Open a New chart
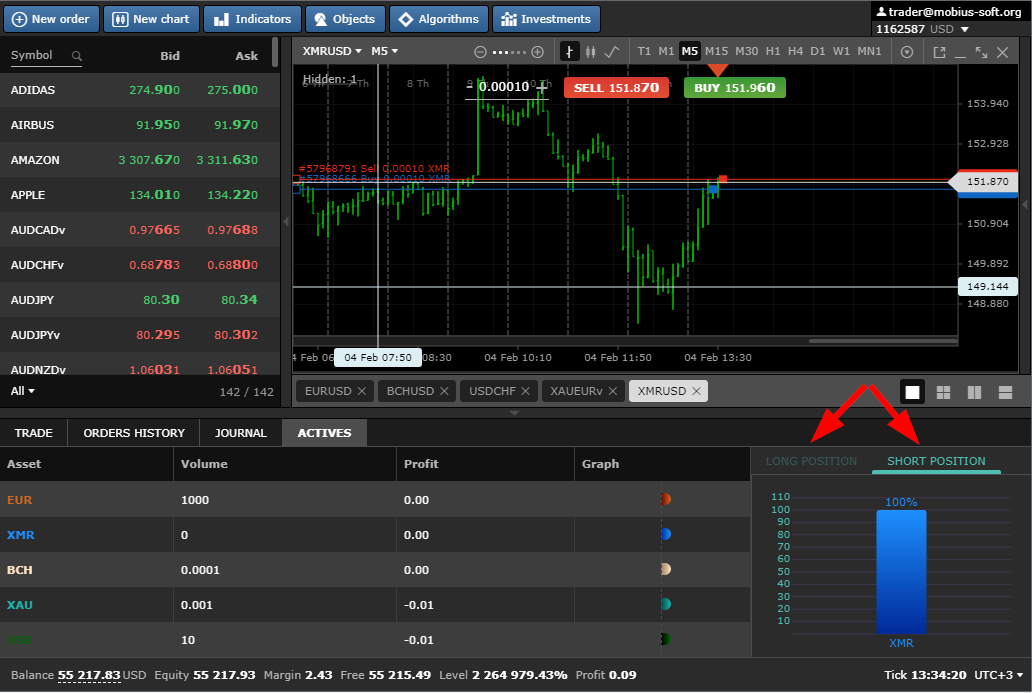1032x693 pixels. tap(151, 19)
